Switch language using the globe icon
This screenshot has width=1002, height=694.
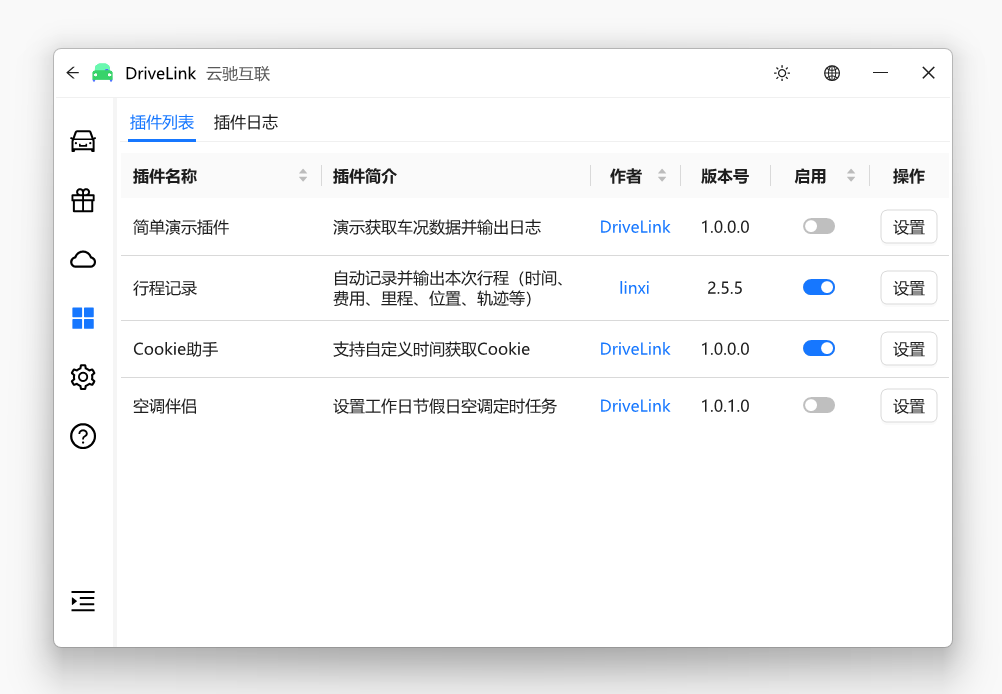[831, 73]
